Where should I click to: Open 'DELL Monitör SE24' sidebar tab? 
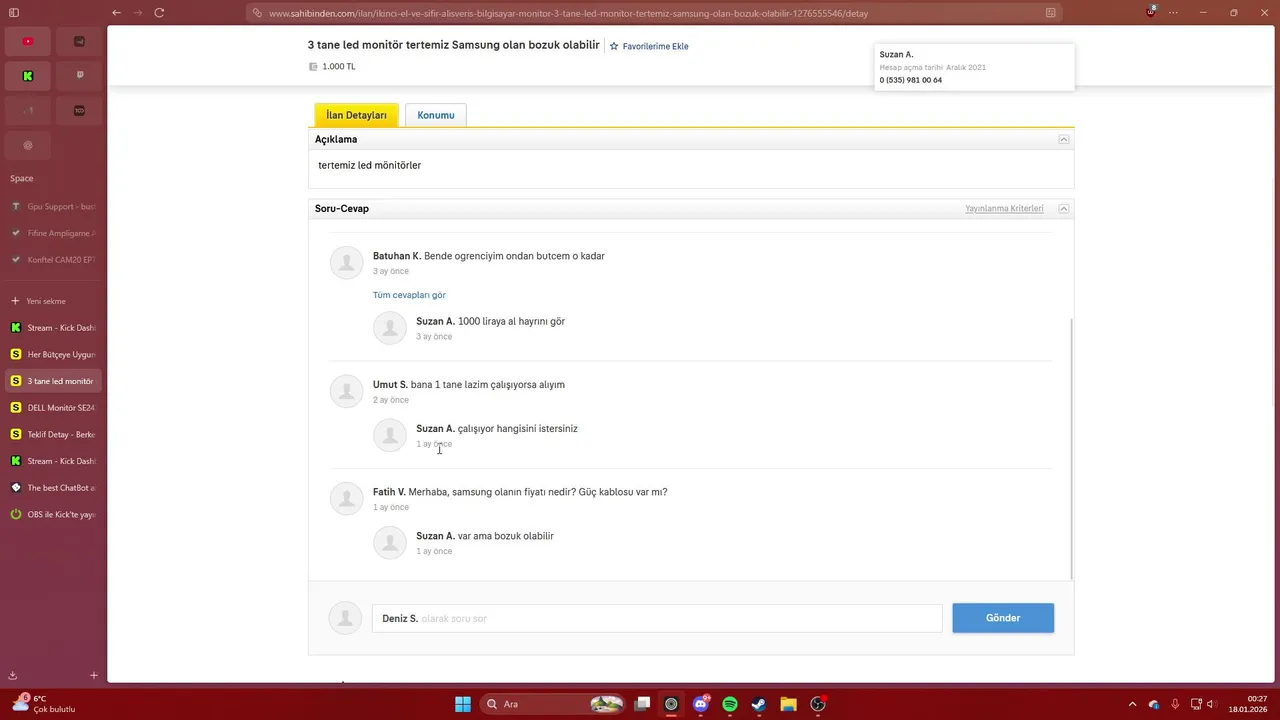click(53, 408)
